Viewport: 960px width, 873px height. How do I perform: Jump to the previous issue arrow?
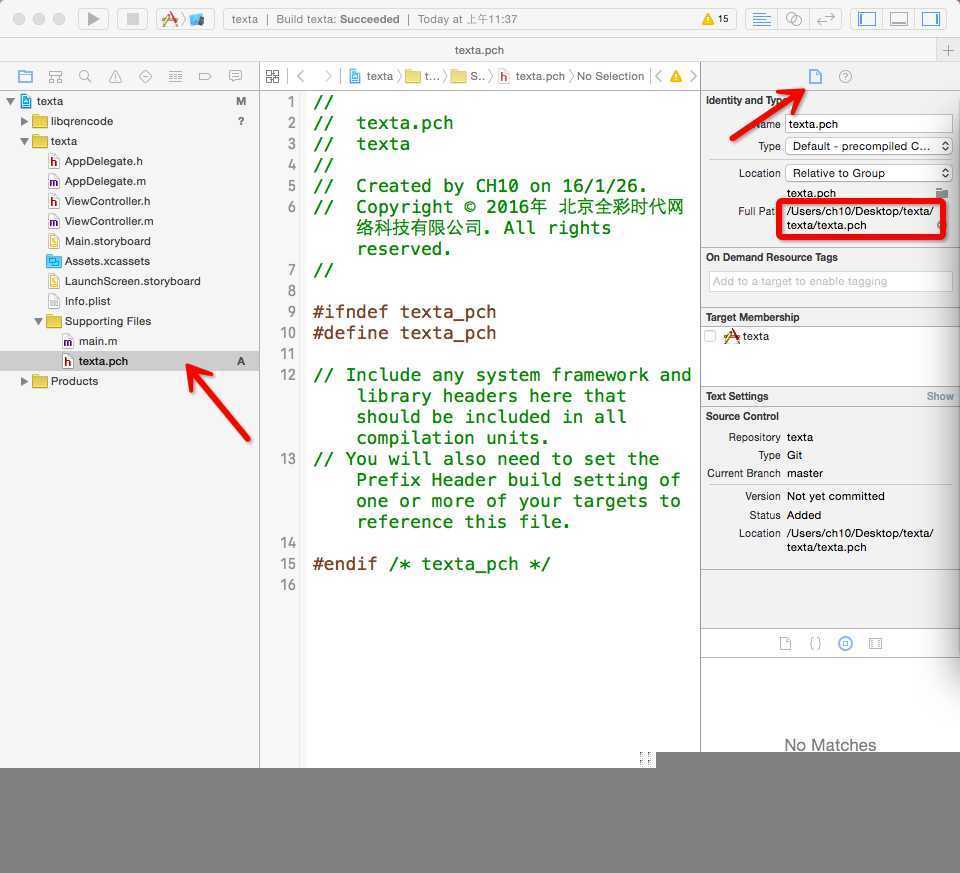659,77
